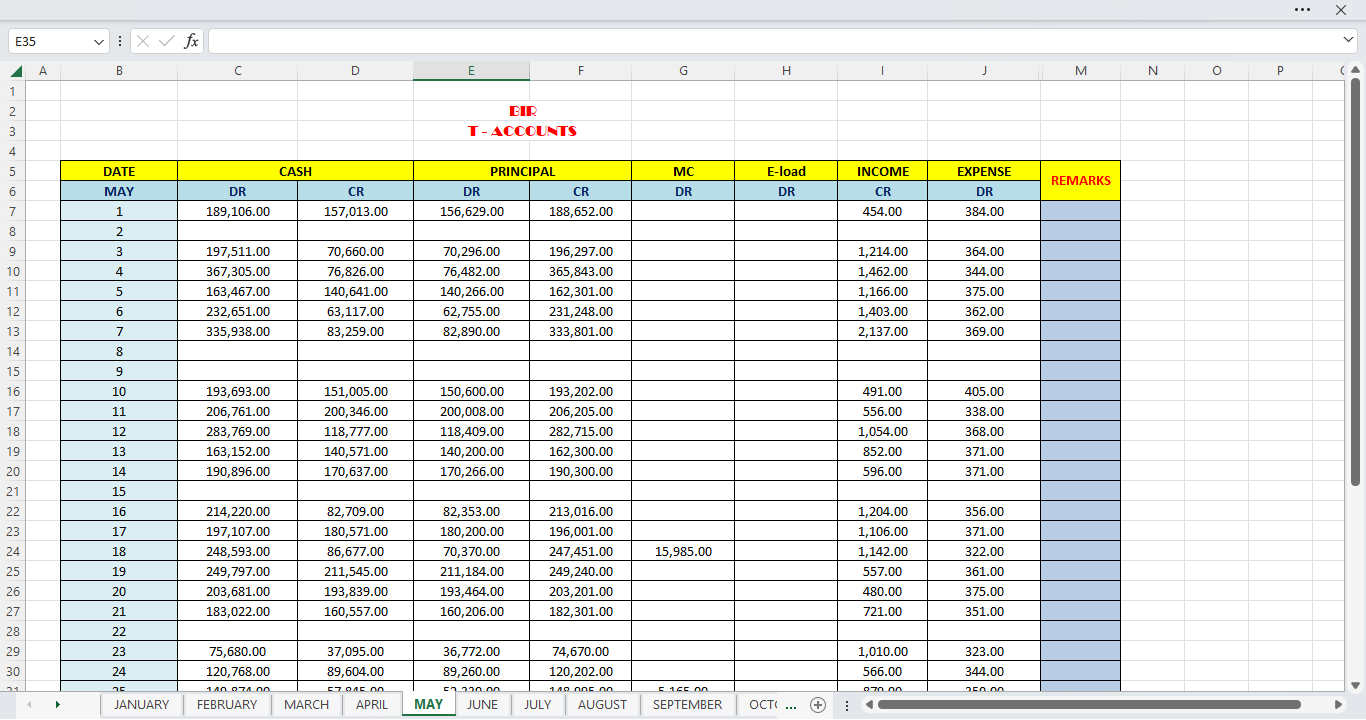Click cell with value 170,266.00

[472, 471]
